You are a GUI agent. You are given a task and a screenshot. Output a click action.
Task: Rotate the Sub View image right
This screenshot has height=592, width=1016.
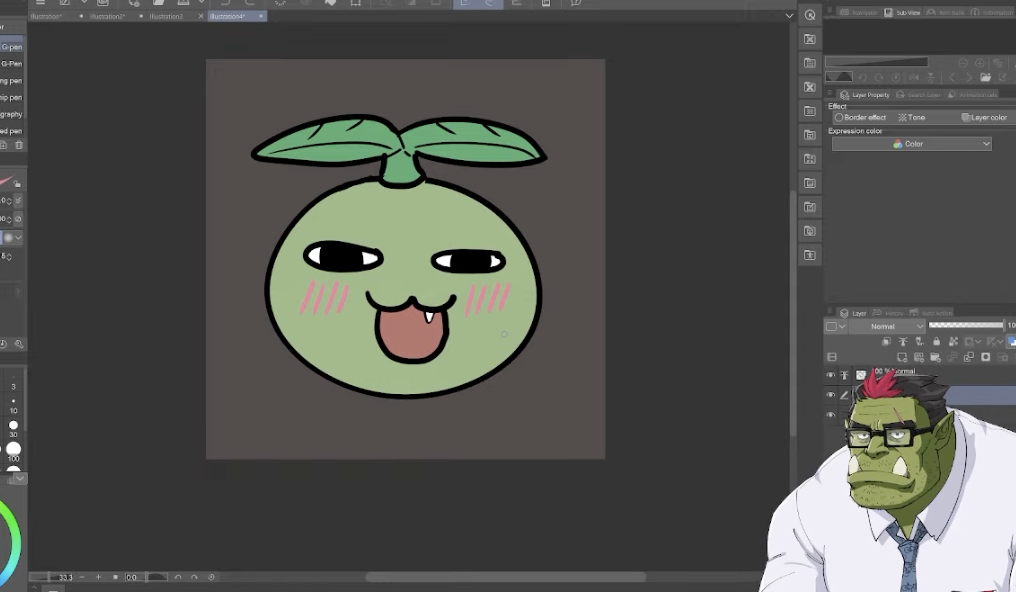[879, 77]
